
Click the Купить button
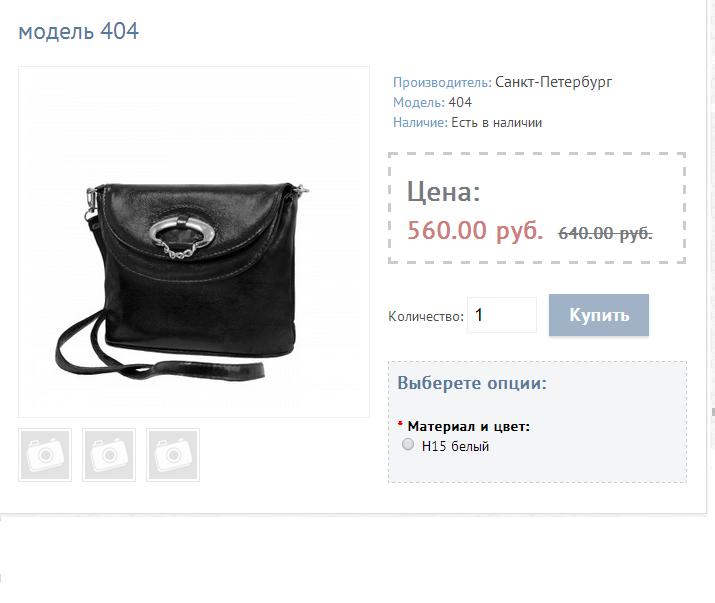tap(599, 315)
